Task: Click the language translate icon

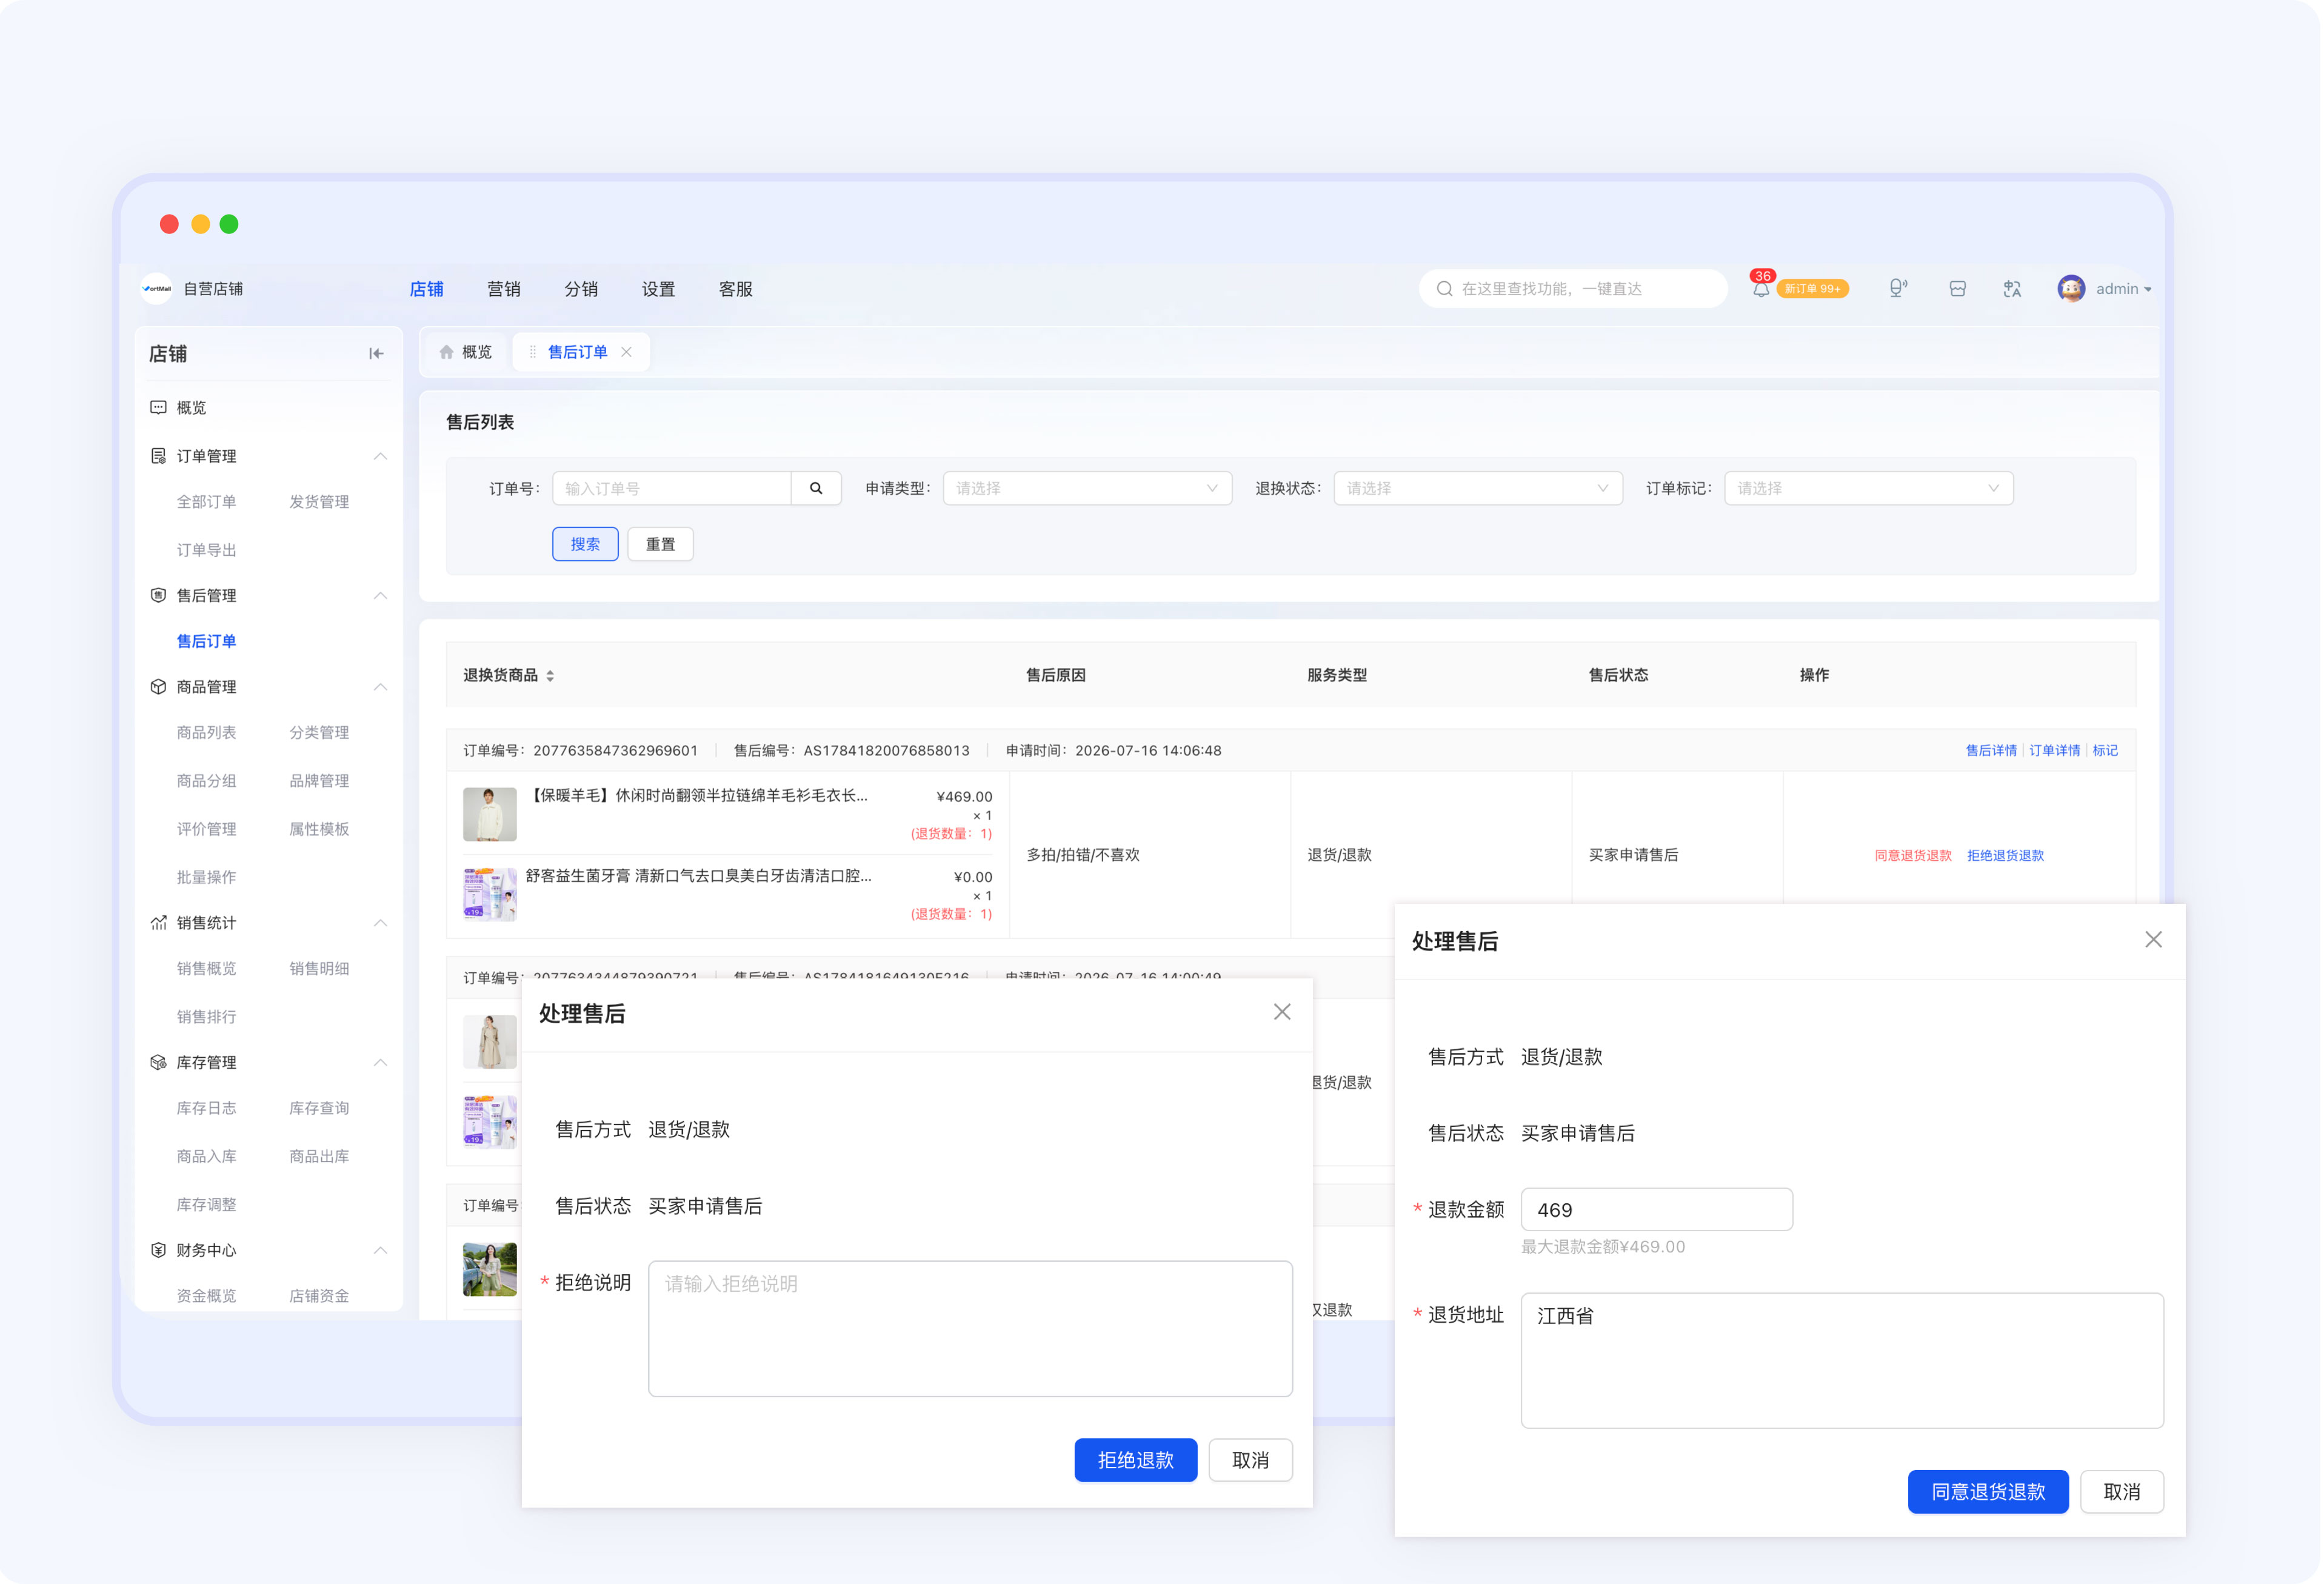Action: tap(2012, 289)
